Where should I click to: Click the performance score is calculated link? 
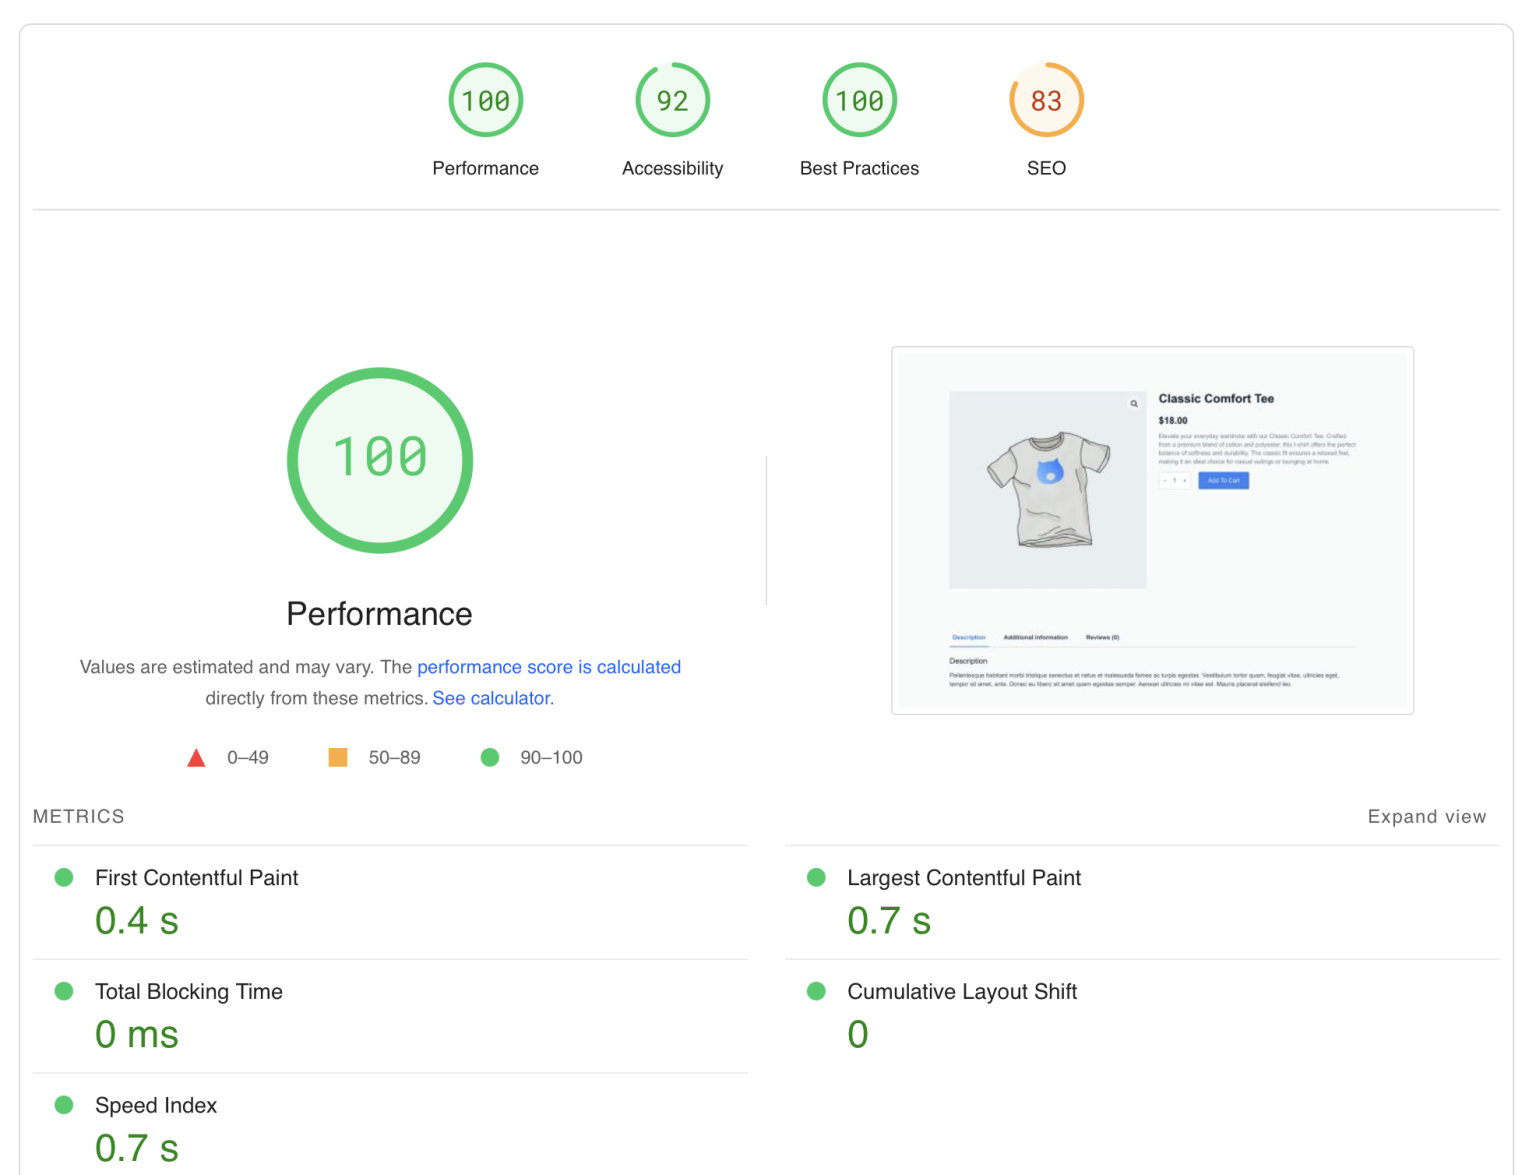tap(549, 666)
